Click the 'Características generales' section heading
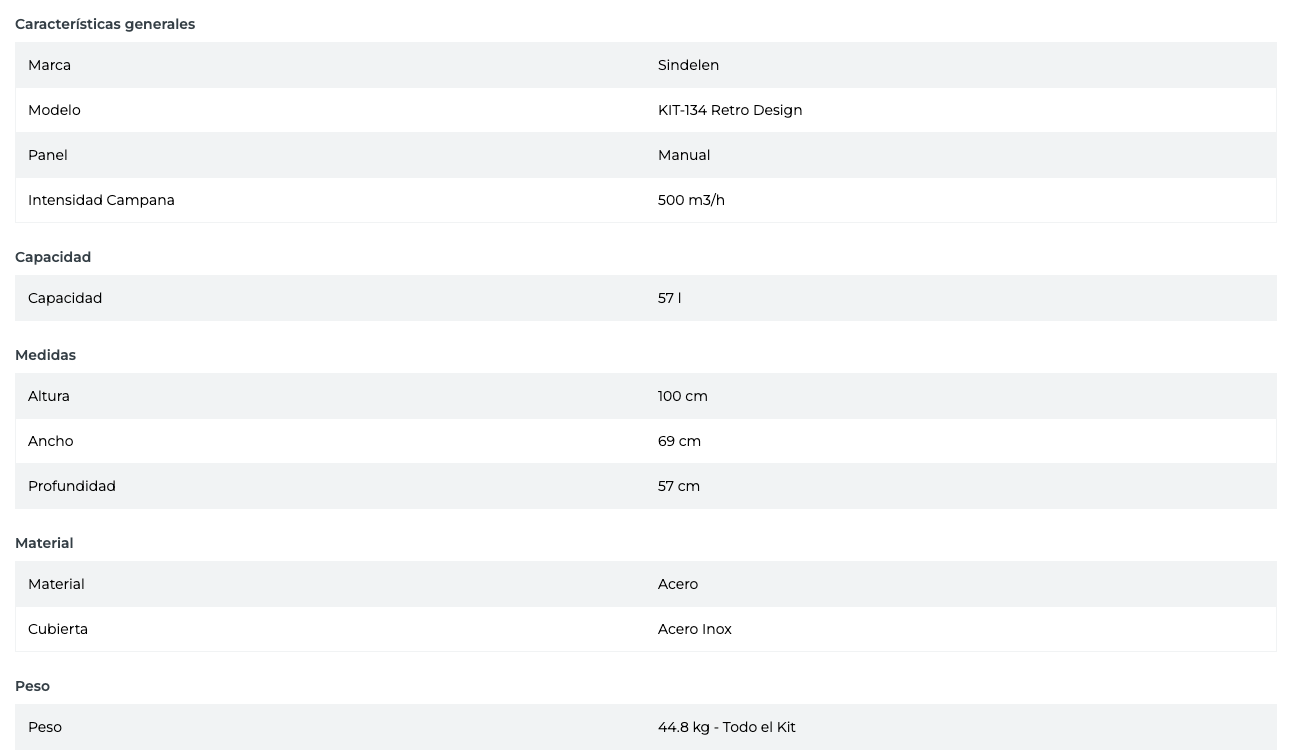The width and height of the screenshot is (1298, 753). pos(105,24)
